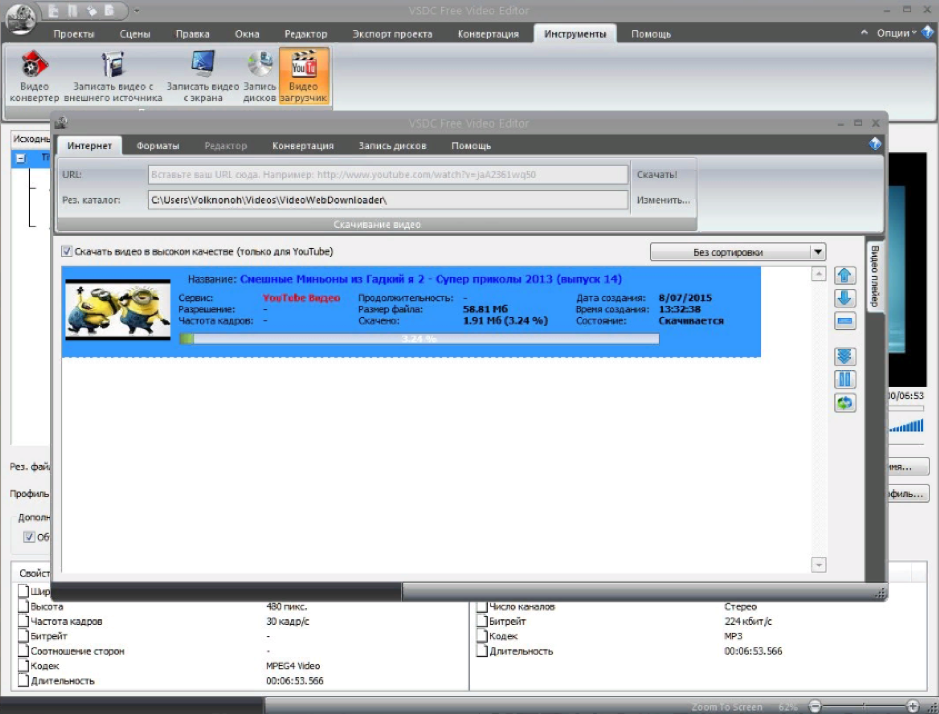Collapse the tree node in source files
Screen dimensions: 939x714
click(20, 159)
